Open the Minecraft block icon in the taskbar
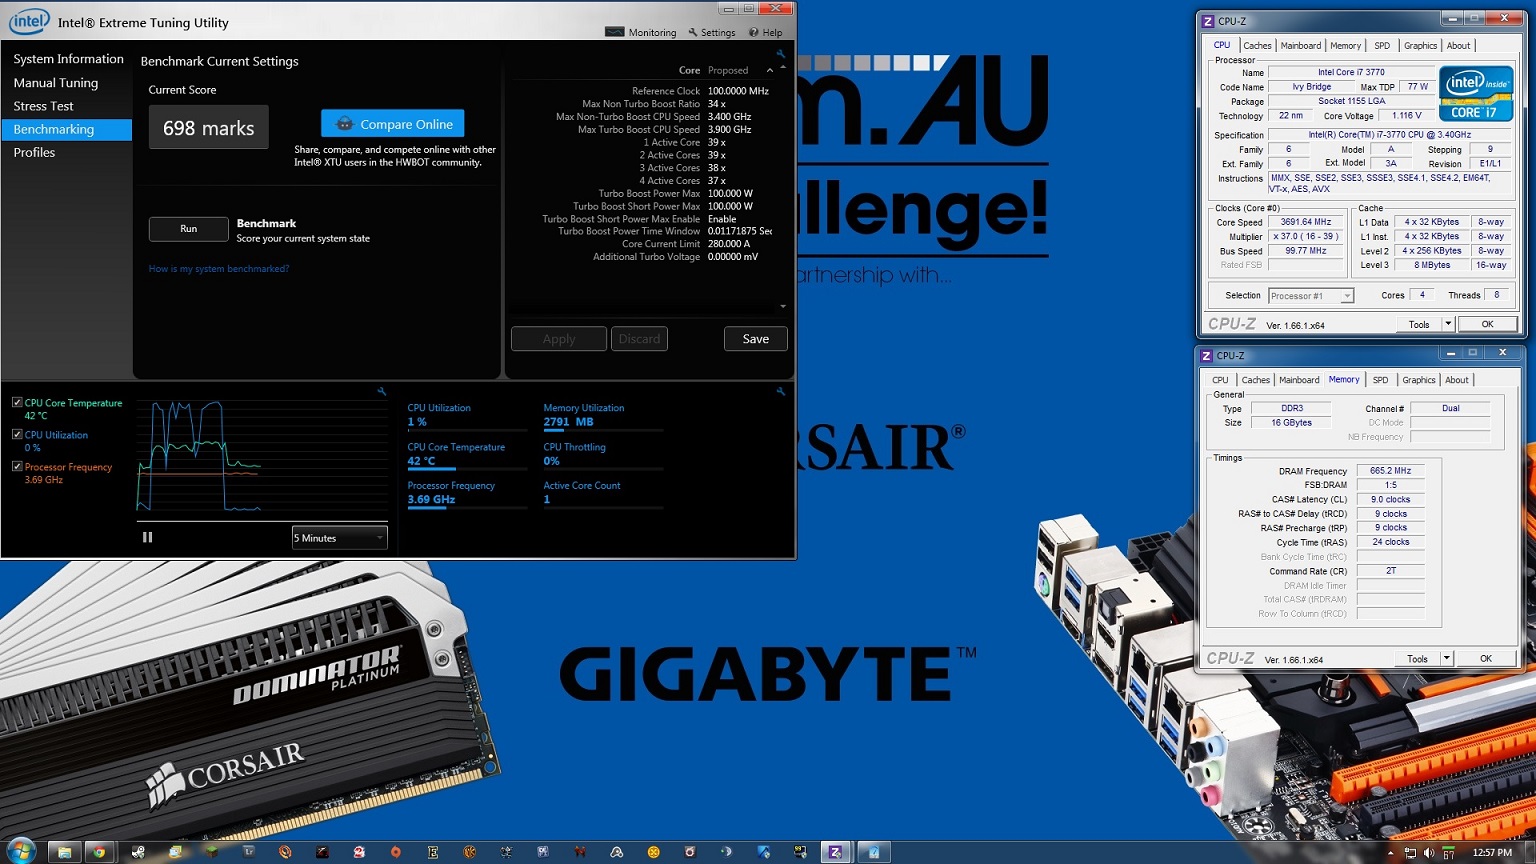The width and height of the screenshot is (1536, 864). (x=211, y=852)
